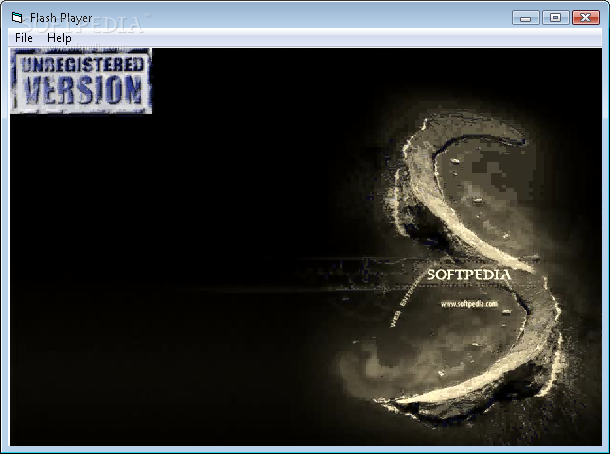Close the Flash Player window
Image resolution: width=610 pixels, height=454 pixels.
click(585, 18)
